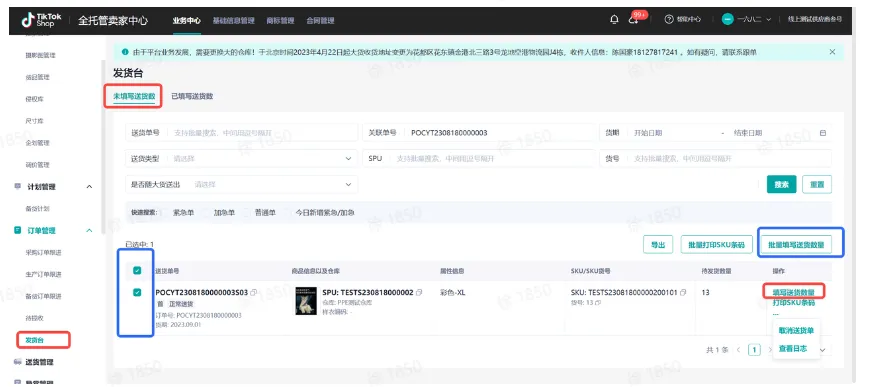Focus the 送货单号 search field
Image resolution: width=869 pixels, height=387 pixels.
[x=242, y=133]
